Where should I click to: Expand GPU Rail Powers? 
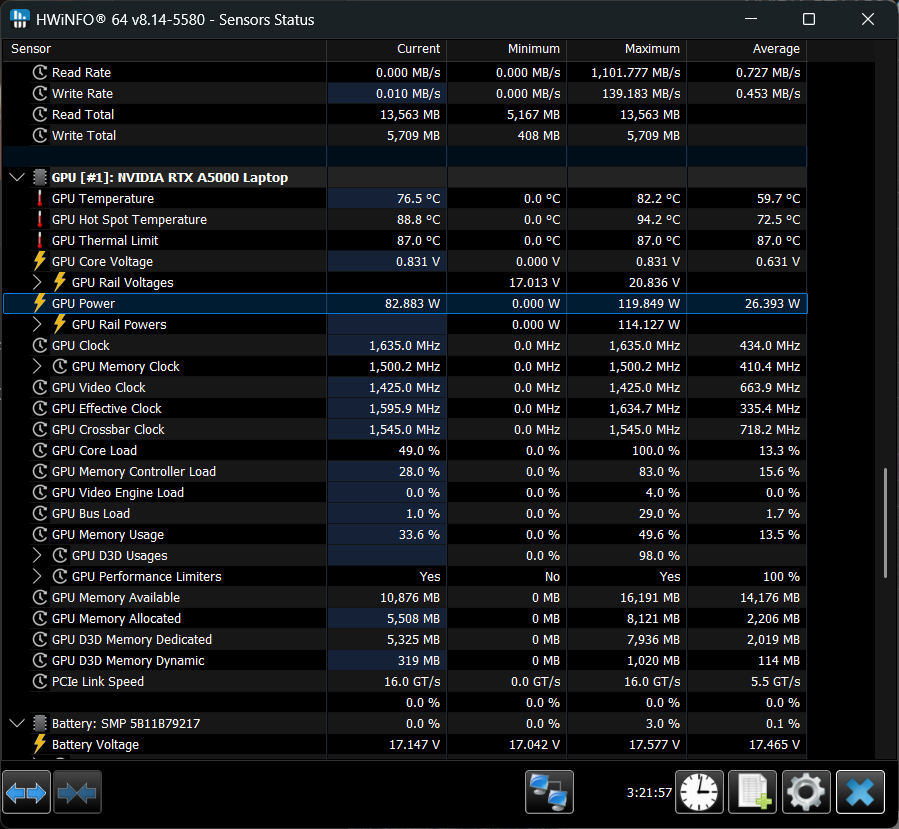[37, 324]
